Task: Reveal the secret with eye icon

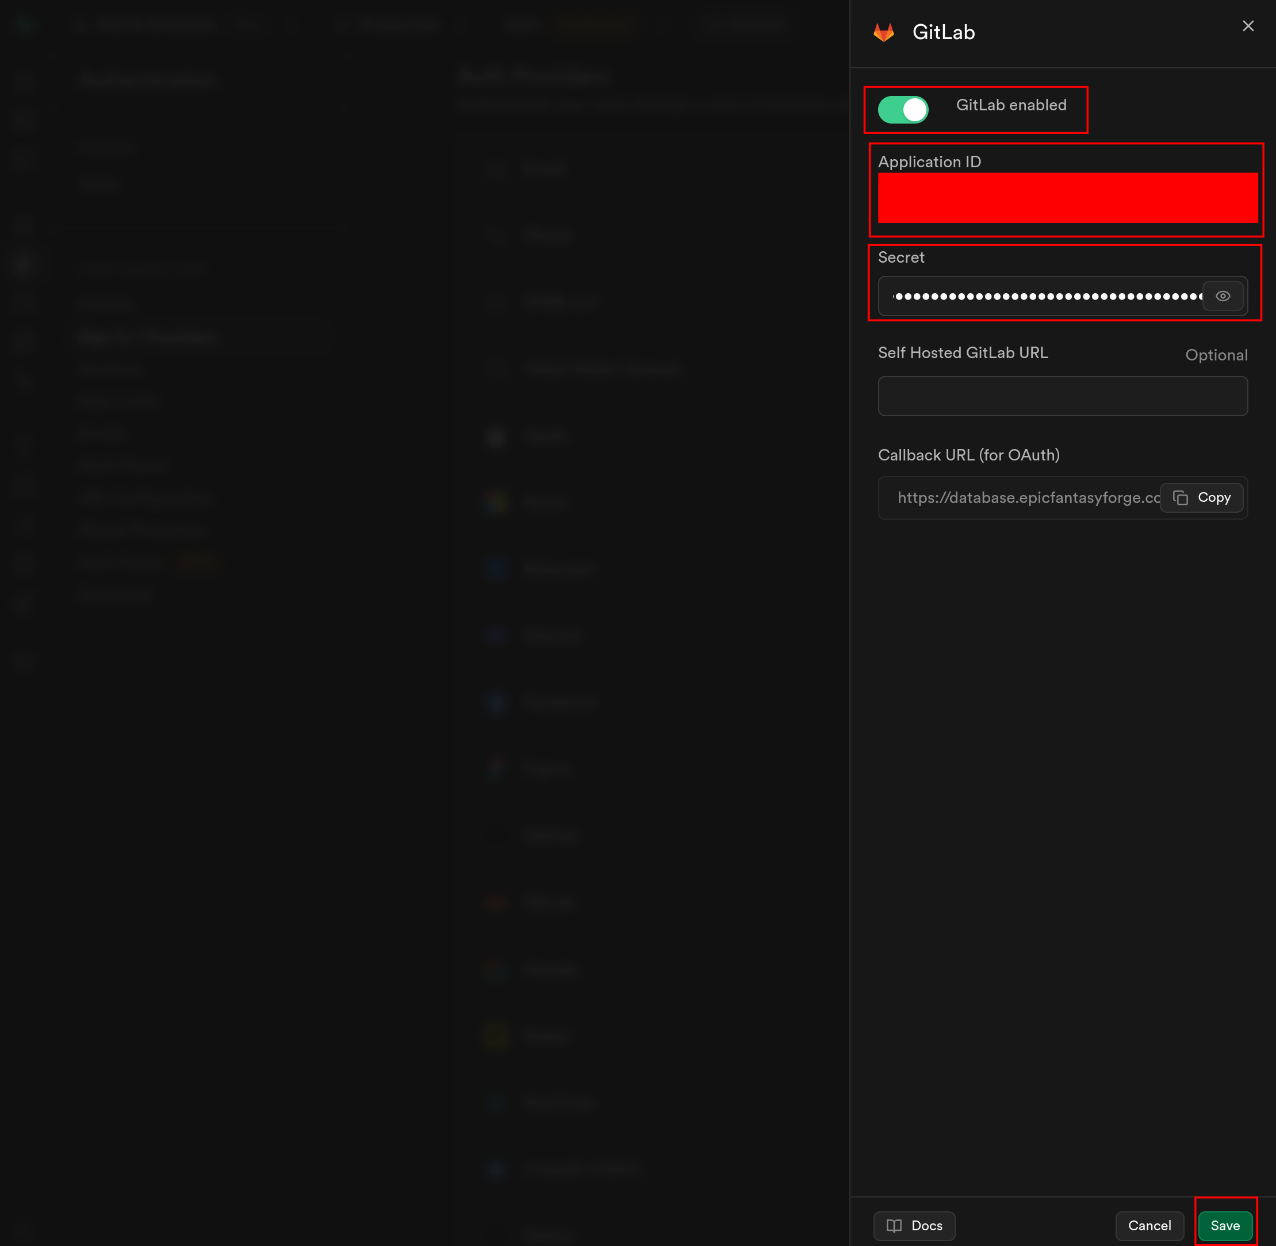Action: pyautogui.click(x=1223, y=296)
